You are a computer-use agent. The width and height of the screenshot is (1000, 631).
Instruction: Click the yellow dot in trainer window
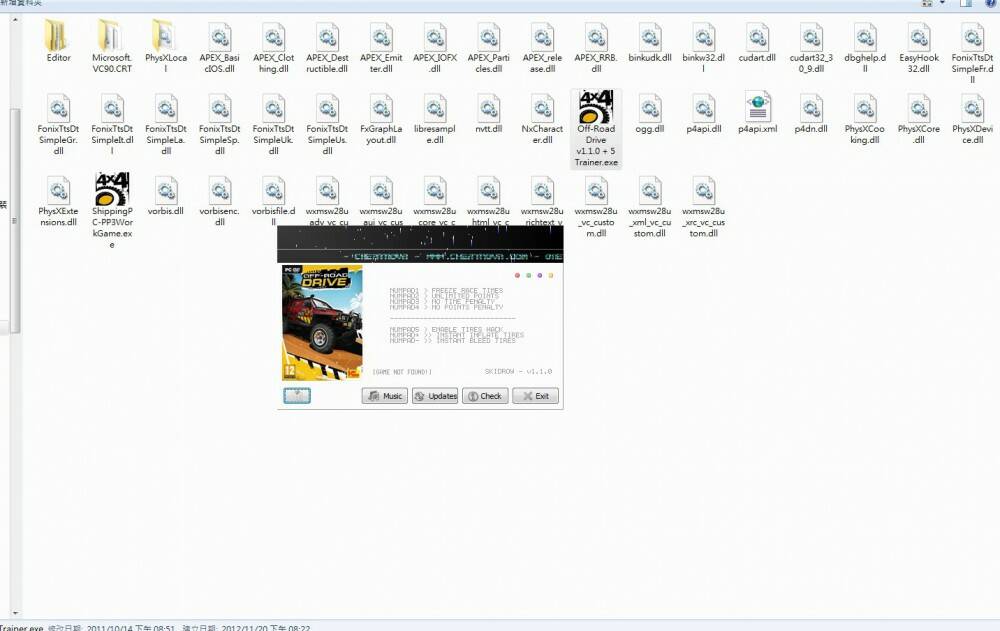551,276
